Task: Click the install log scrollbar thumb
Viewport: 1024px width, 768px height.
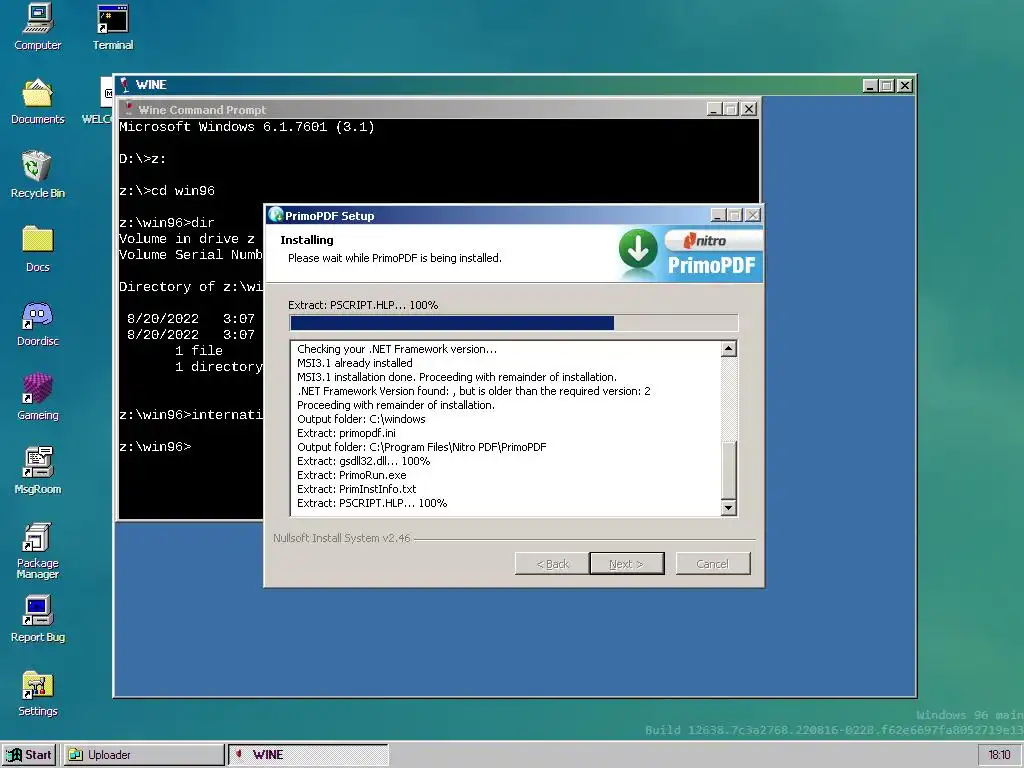Action: pos(729,470)
